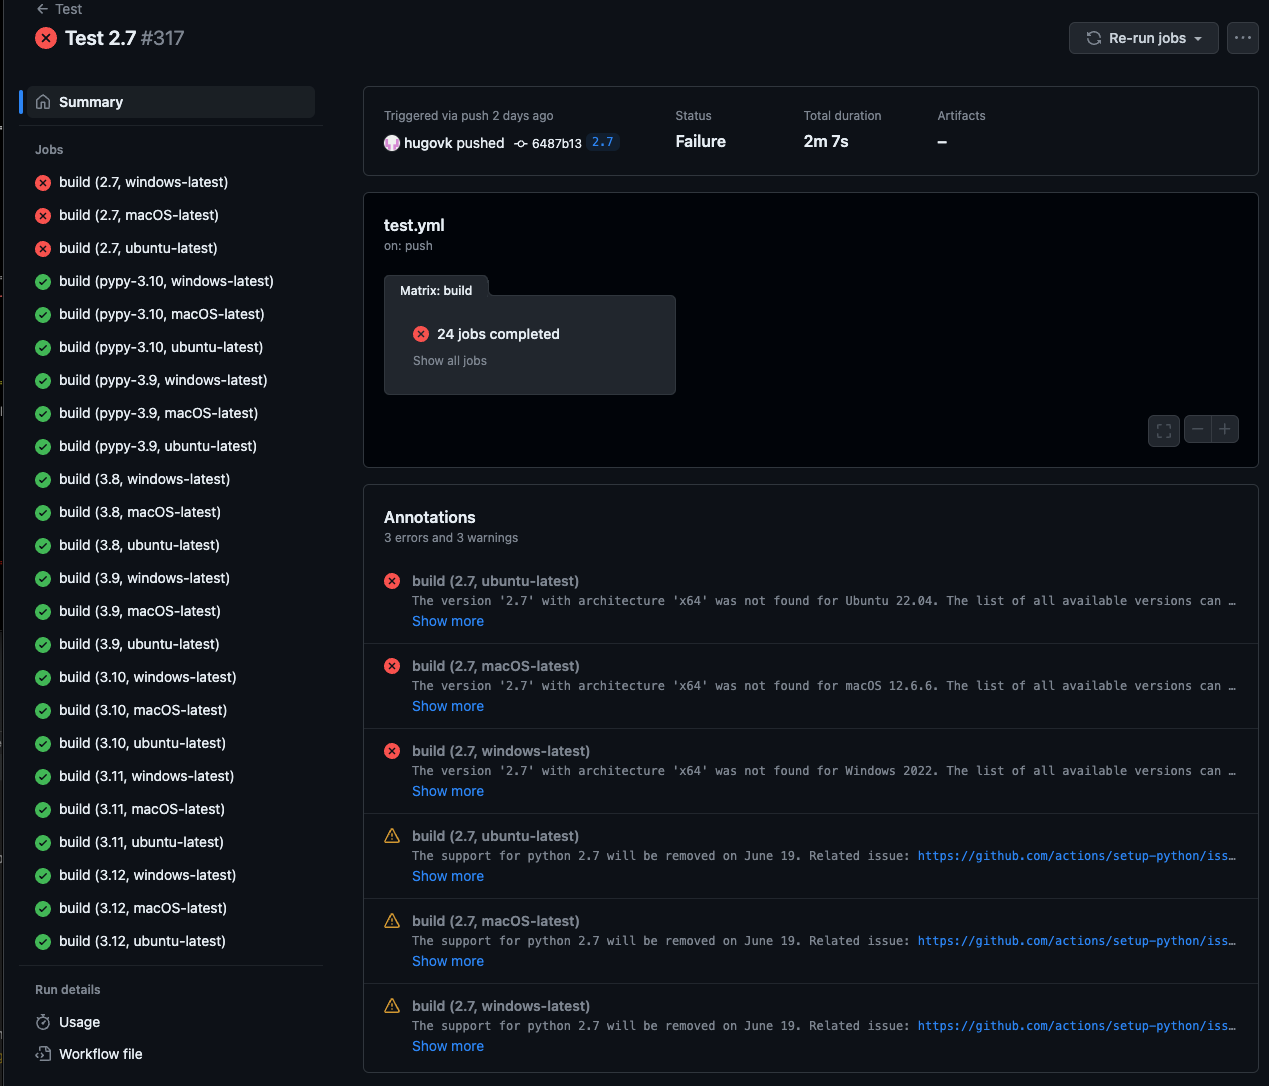This screenshot has width=1269, height=1086.
Task: Click the hugovk avatar image
Action: click(x=392, y=143)
